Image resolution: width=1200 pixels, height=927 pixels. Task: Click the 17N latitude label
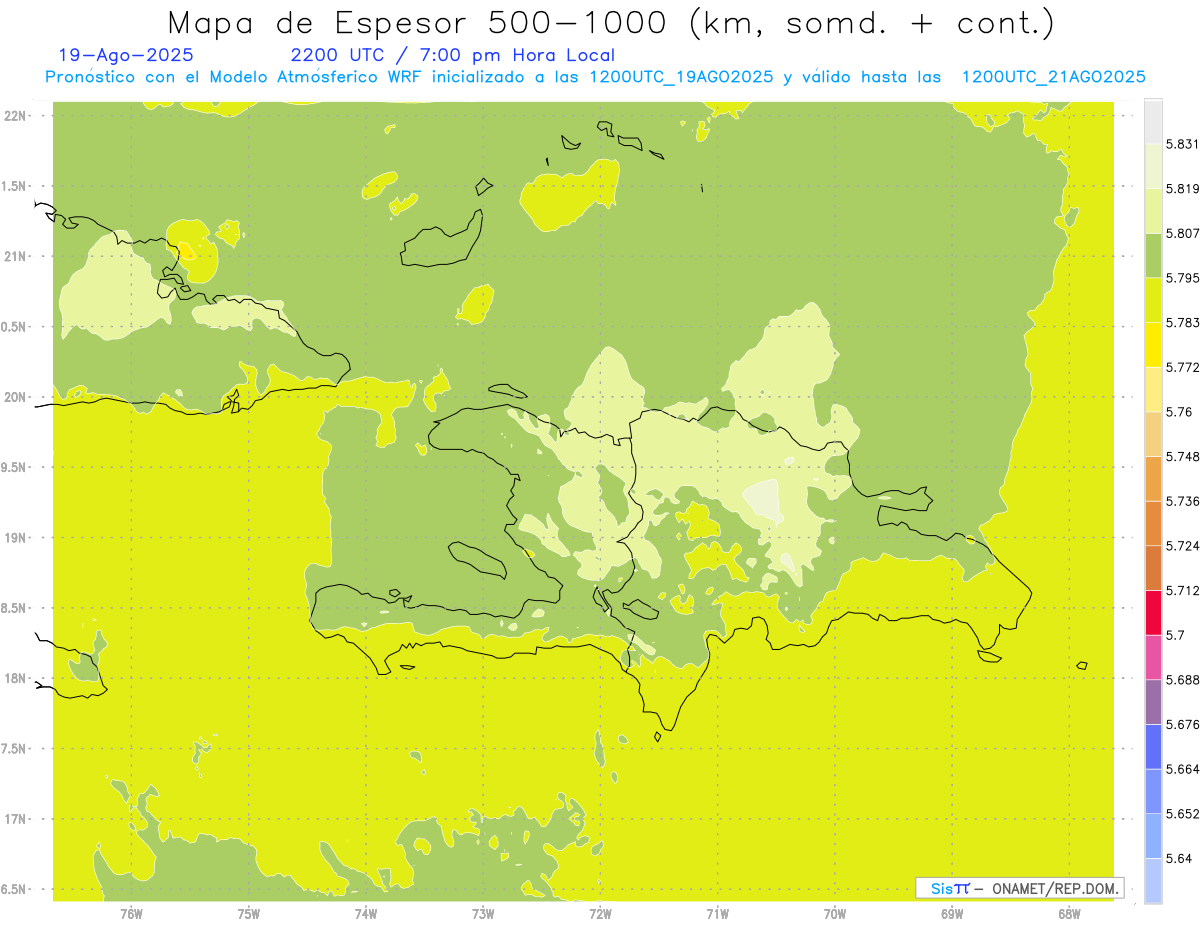point(14,819)
